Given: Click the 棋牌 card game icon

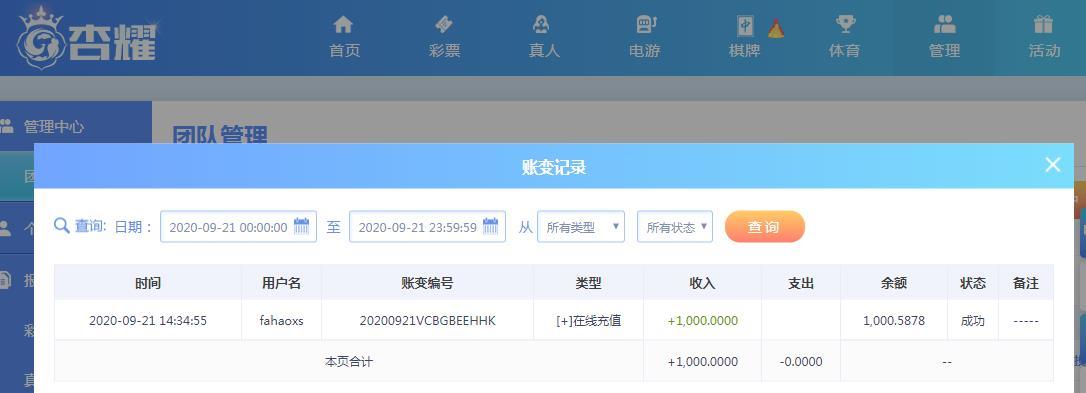Looking at the screenshot, I should point(745,26).
